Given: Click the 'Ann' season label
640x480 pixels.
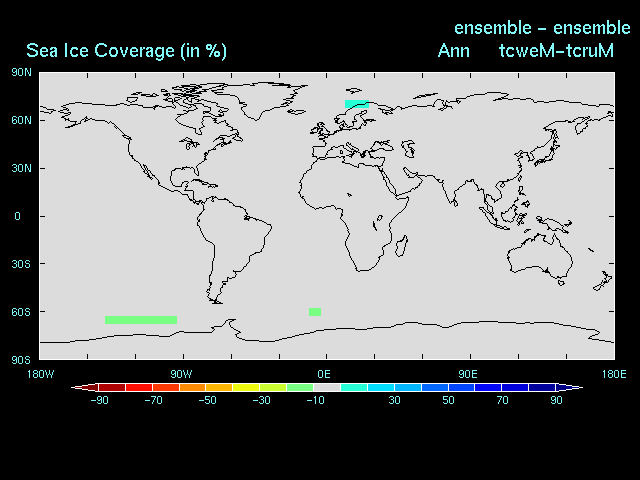Looking at the screenshot, I should (454, 51).
